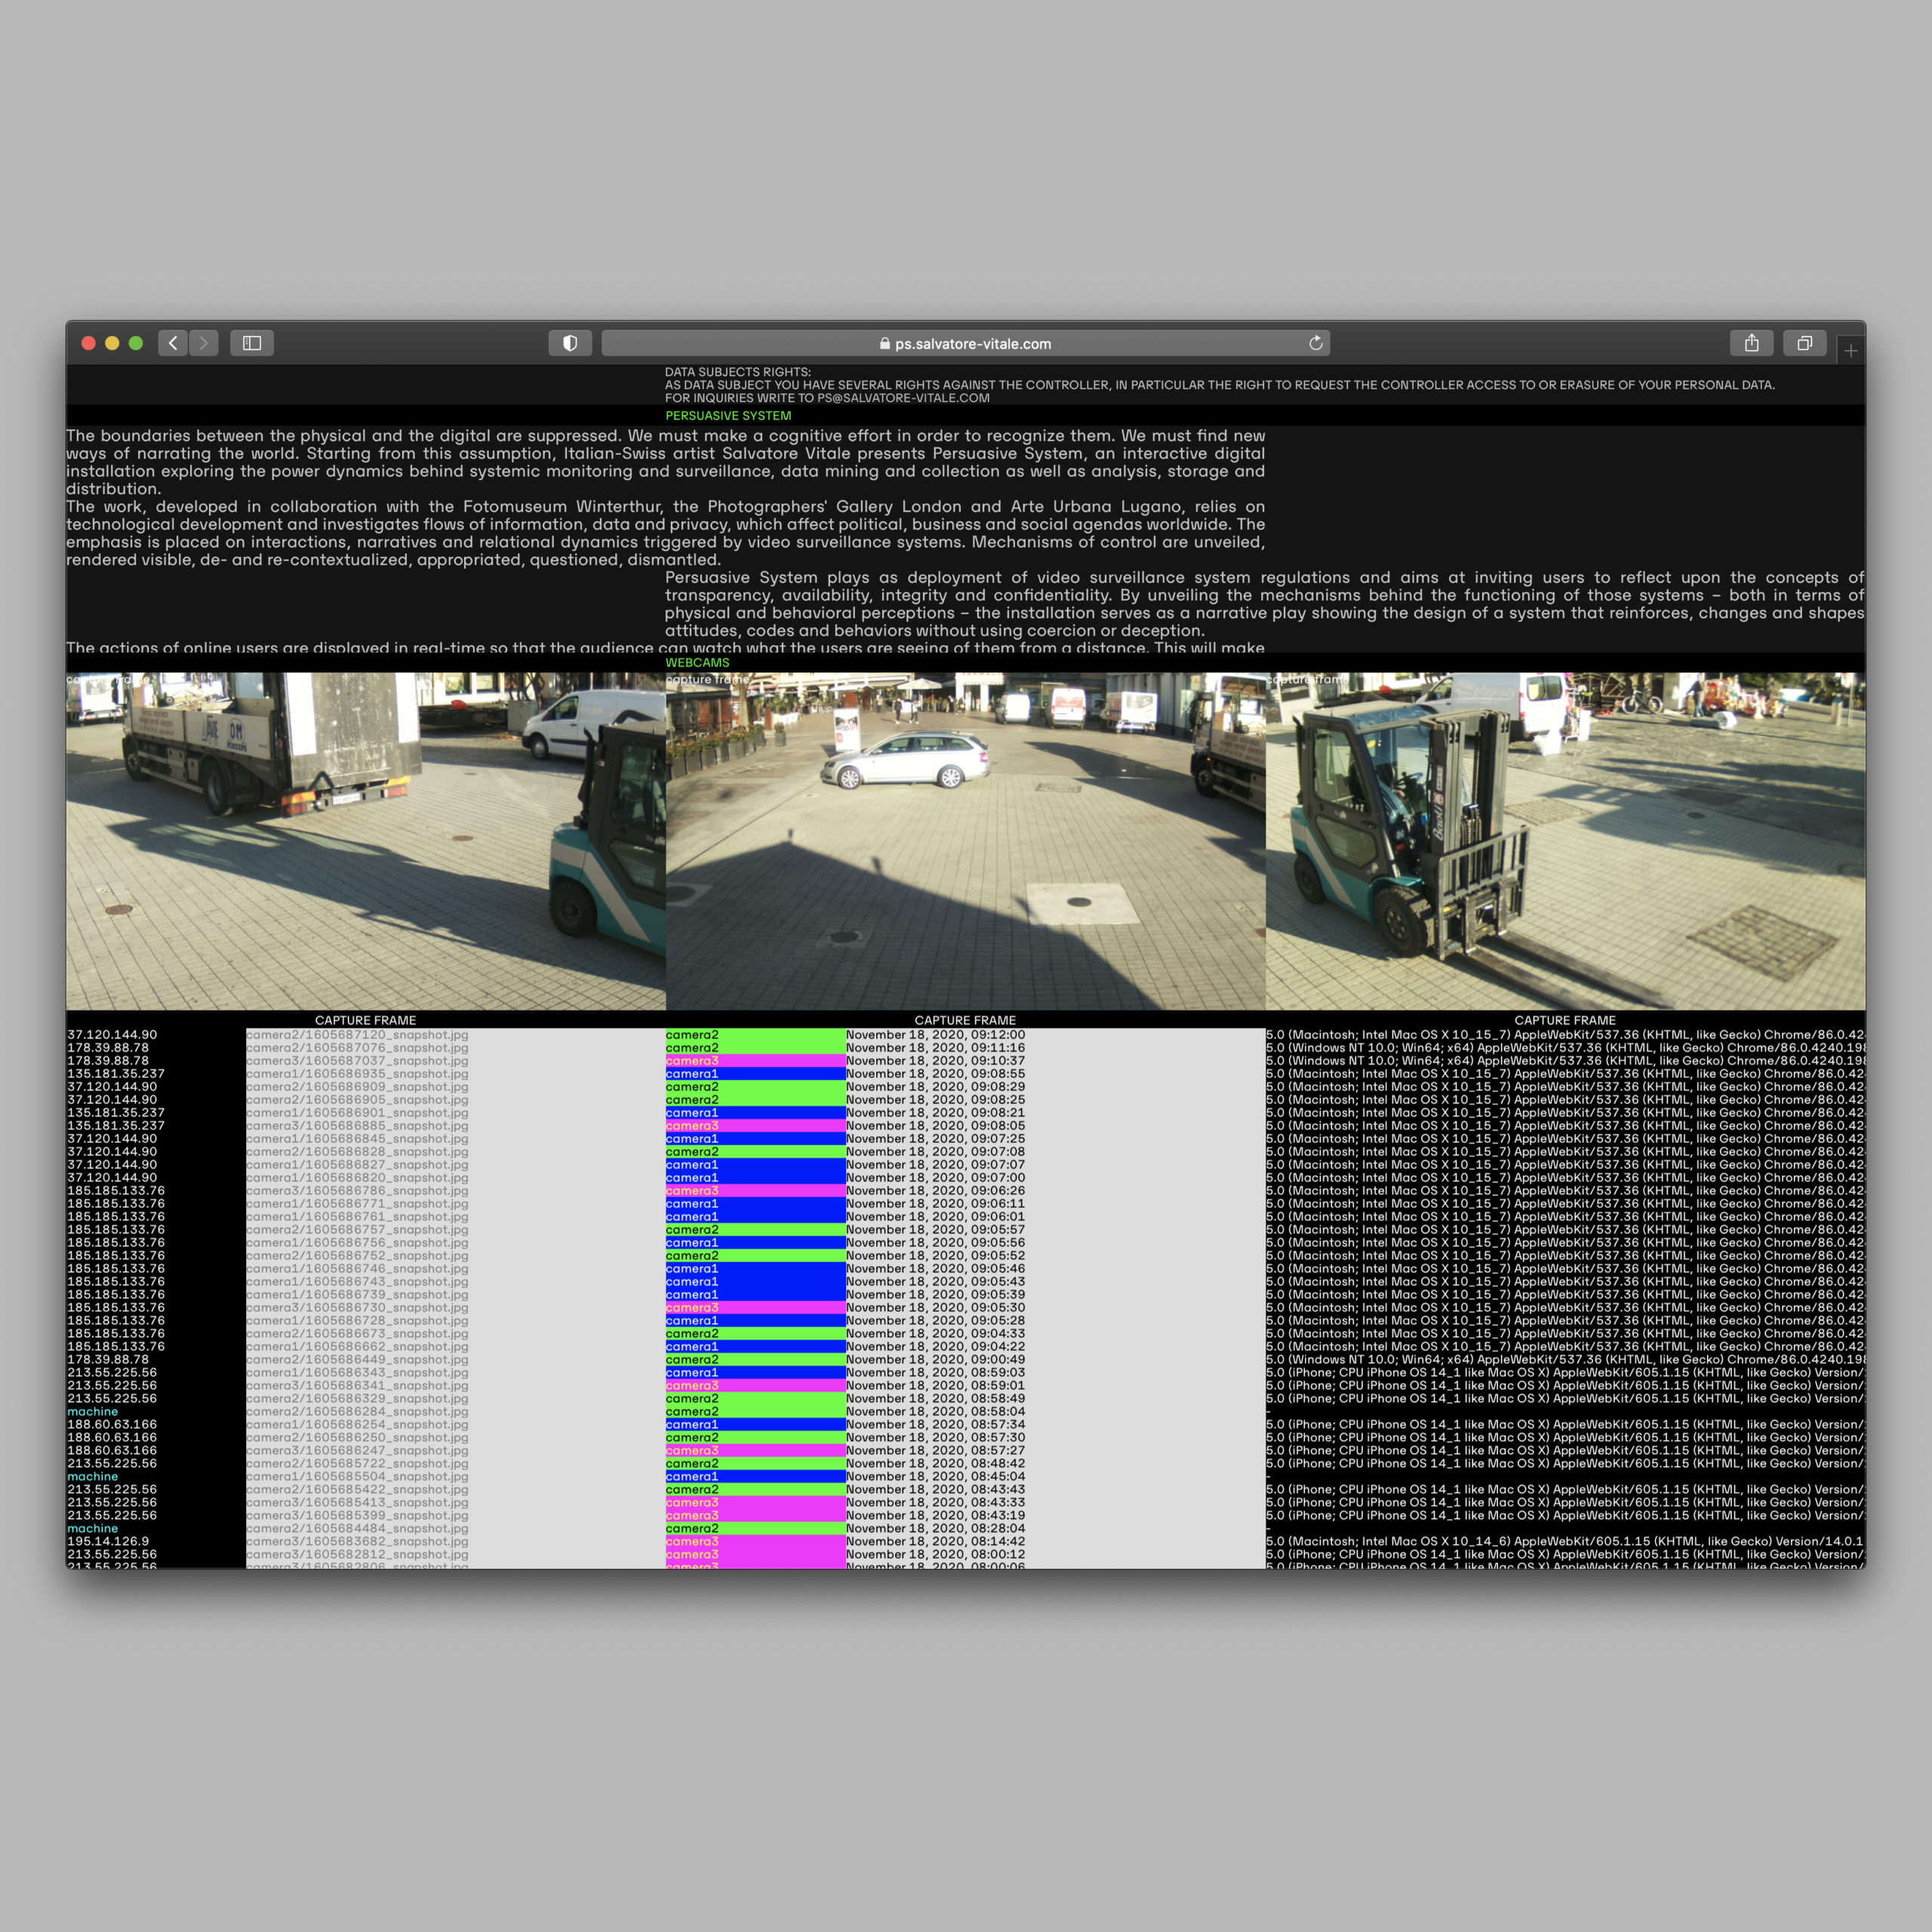The image size is (1932, 1932).
Task: Click the green WEBCAMS heading
Action: (x=697, y=663)
